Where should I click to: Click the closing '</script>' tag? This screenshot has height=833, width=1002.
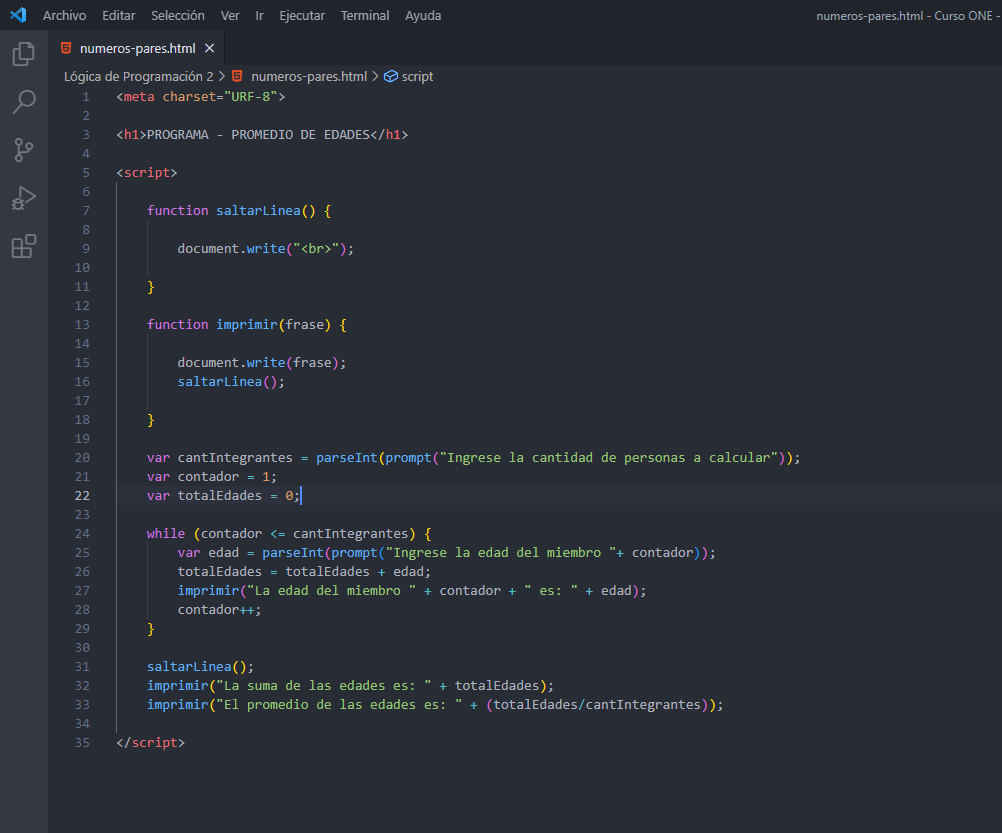click(151, 742)
